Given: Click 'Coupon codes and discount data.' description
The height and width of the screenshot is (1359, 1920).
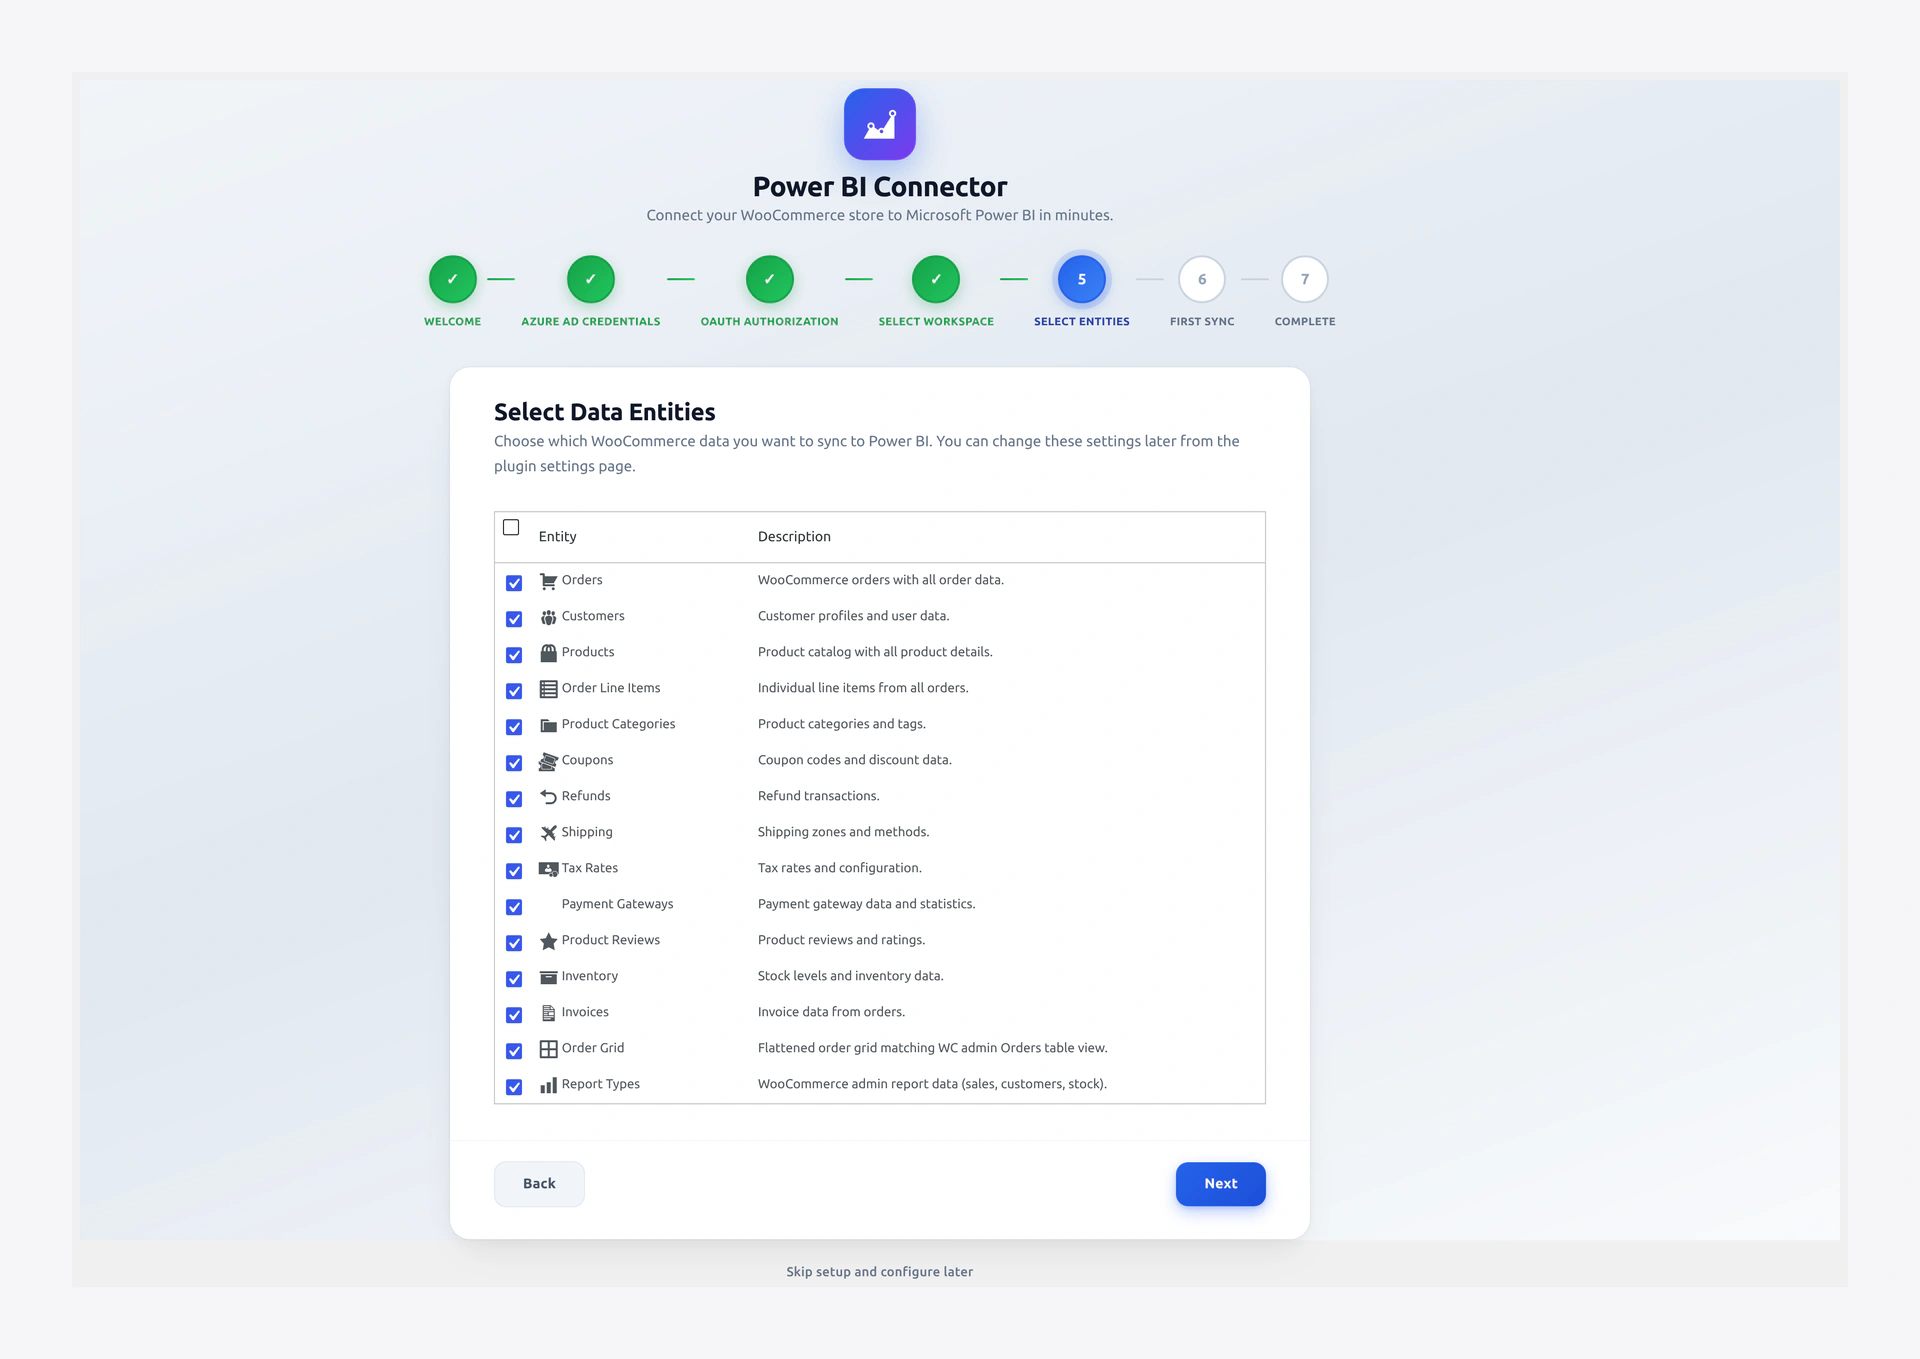Looking at the screenshot, I should [x=855, y=760].
